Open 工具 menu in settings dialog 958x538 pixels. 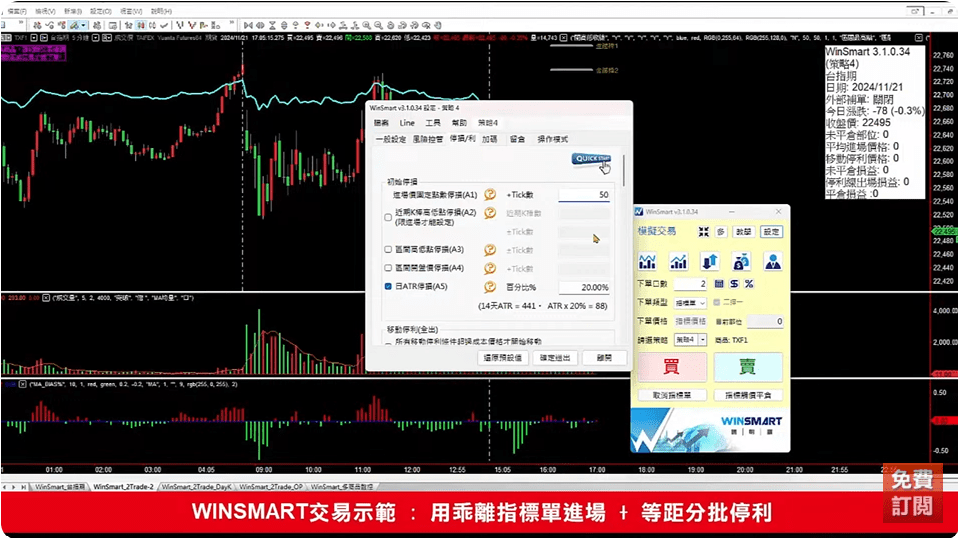click(x=433, y=123)
